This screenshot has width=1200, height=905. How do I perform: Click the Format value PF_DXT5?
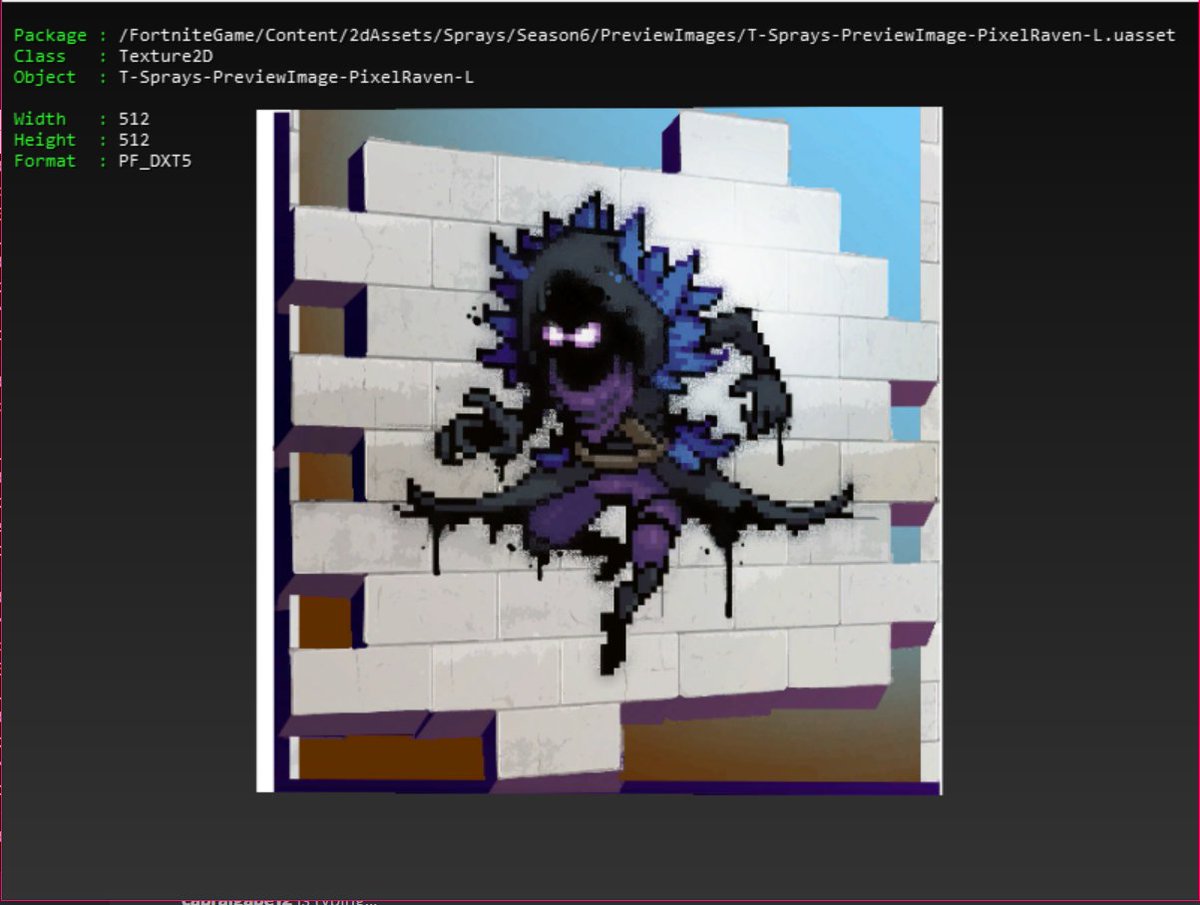click(155, 161)
